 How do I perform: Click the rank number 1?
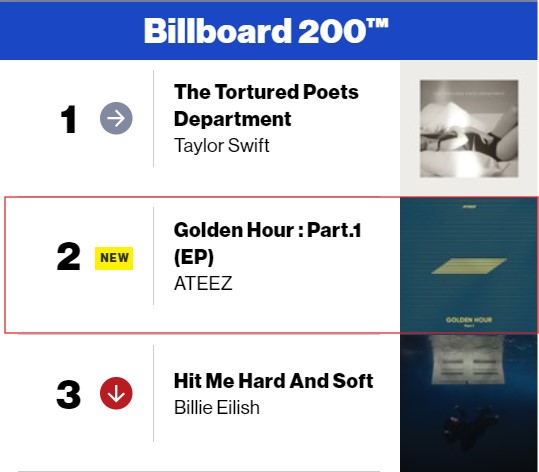point(68,119)
